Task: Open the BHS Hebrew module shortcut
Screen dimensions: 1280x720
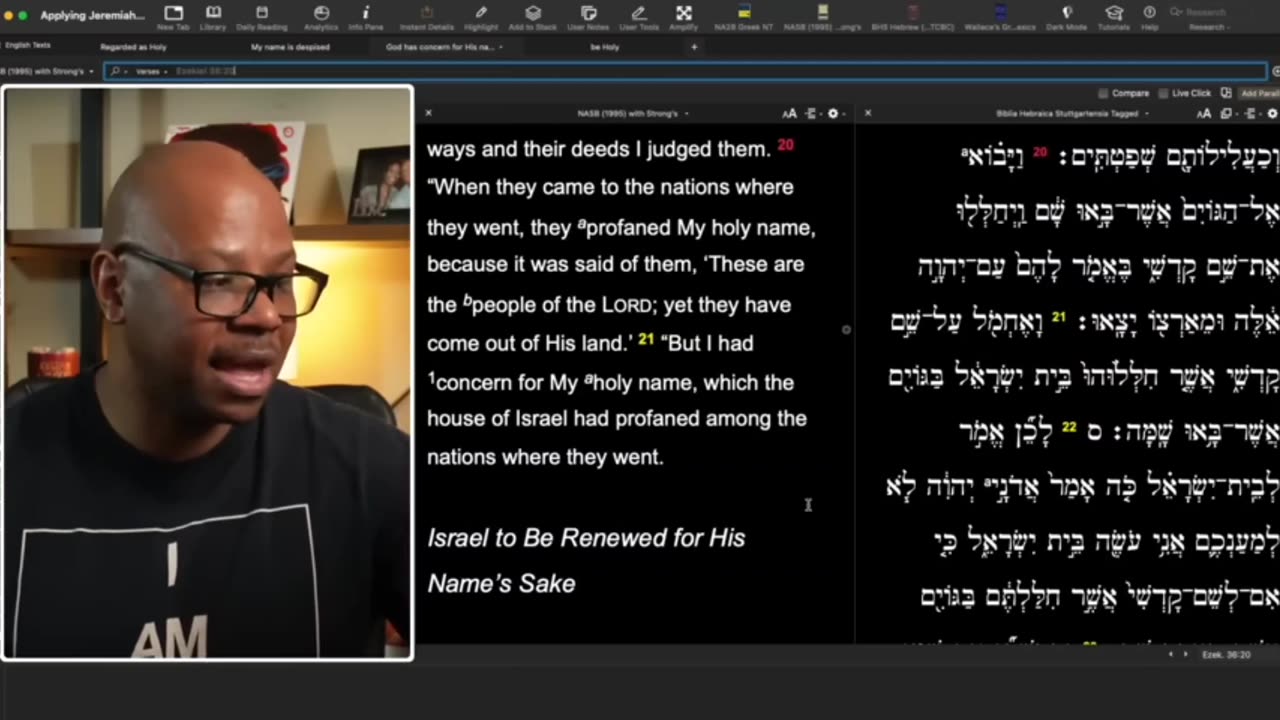Action: (912, 17)
